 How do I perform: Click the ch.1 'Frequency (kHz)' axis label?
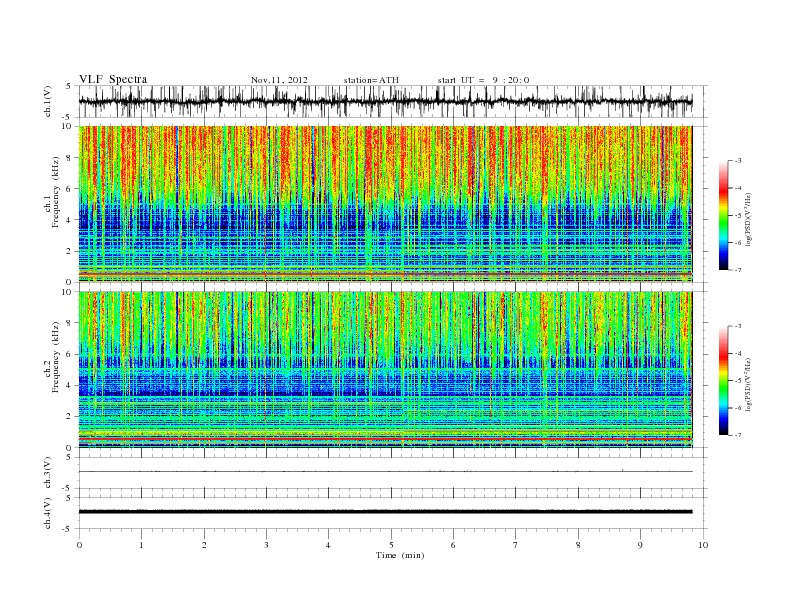[x=56, y=192]
